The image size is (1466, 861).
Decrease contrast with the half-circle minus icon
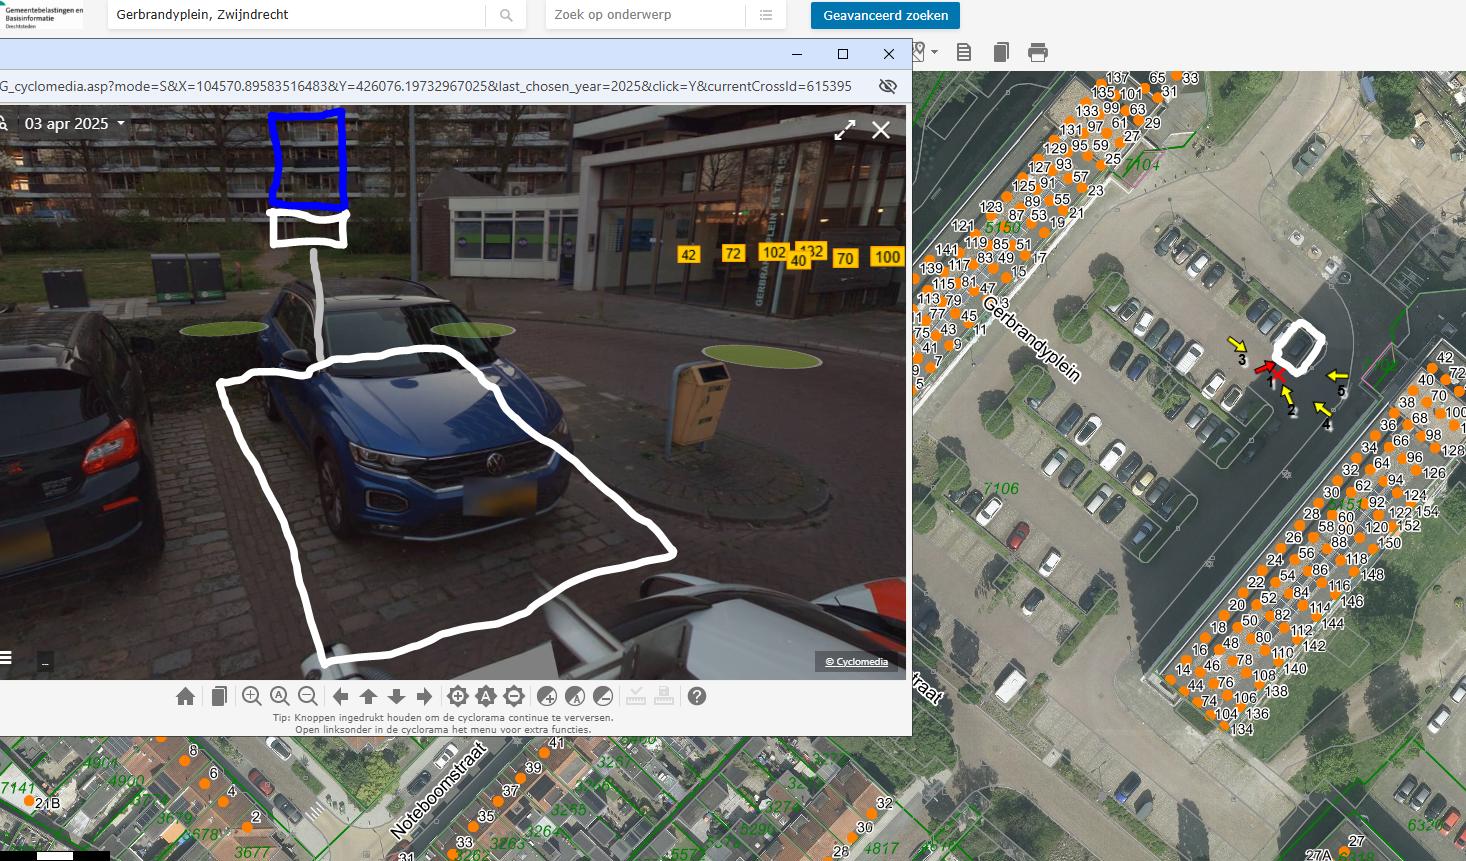pyautogui.click(x=603, y=697)
